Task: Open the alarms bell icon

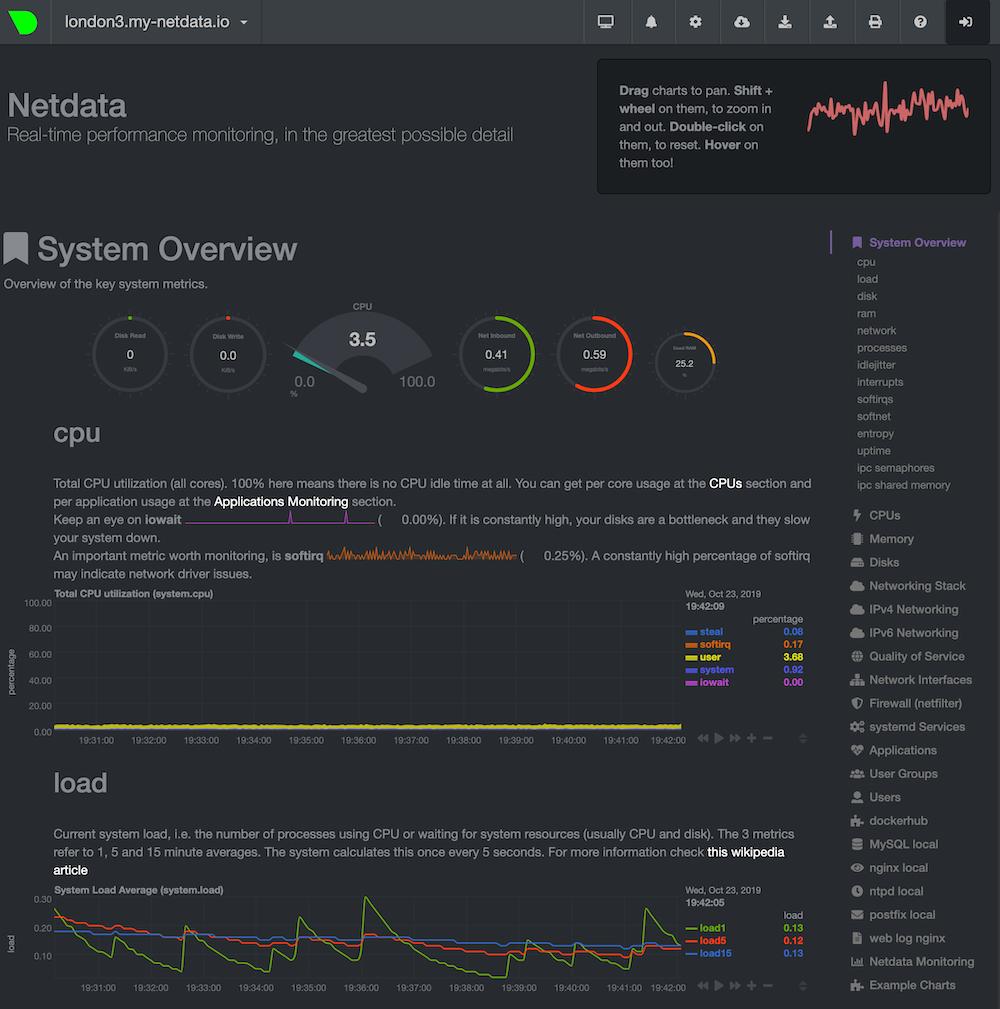Action: pyautogui.click(x=651, y=22)
